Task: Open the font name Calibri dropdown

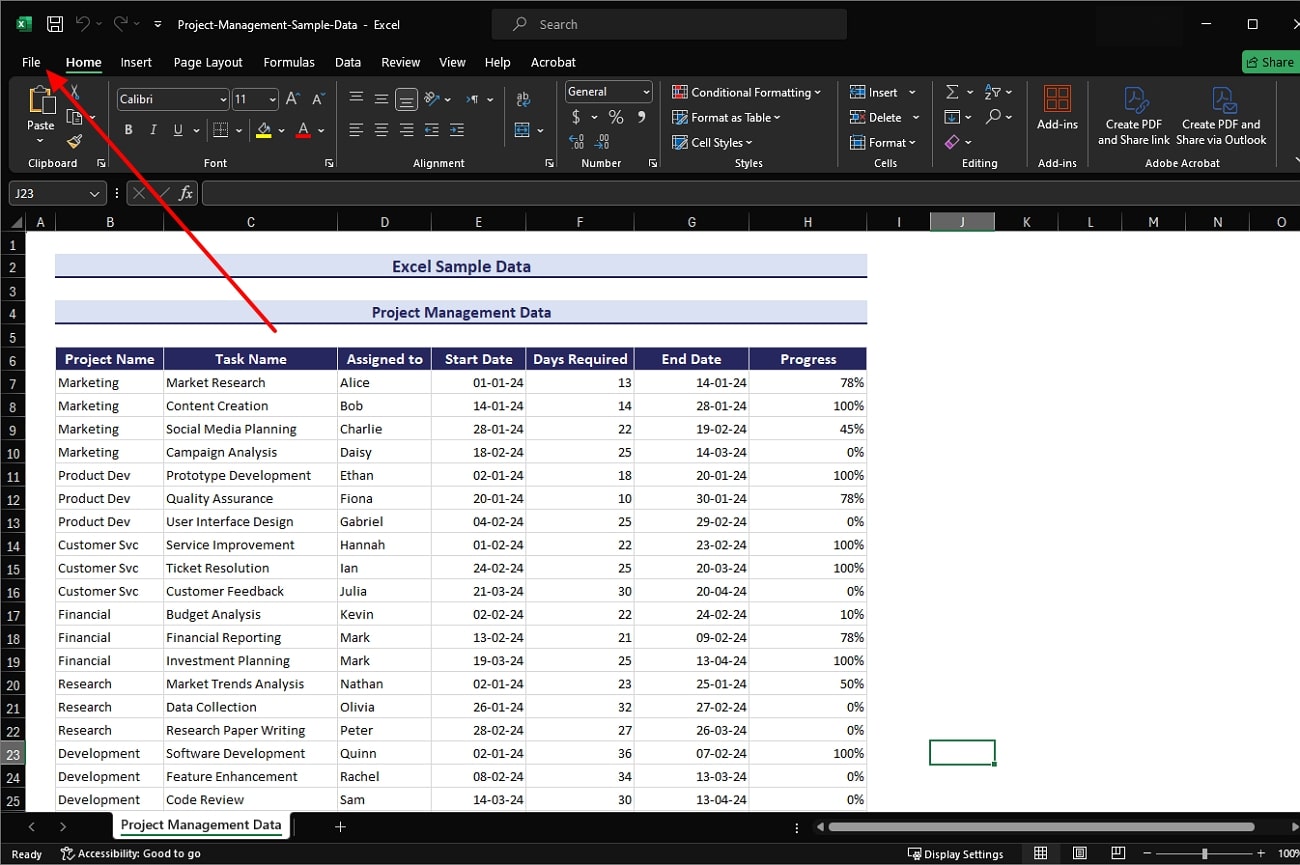Action: 223,99
